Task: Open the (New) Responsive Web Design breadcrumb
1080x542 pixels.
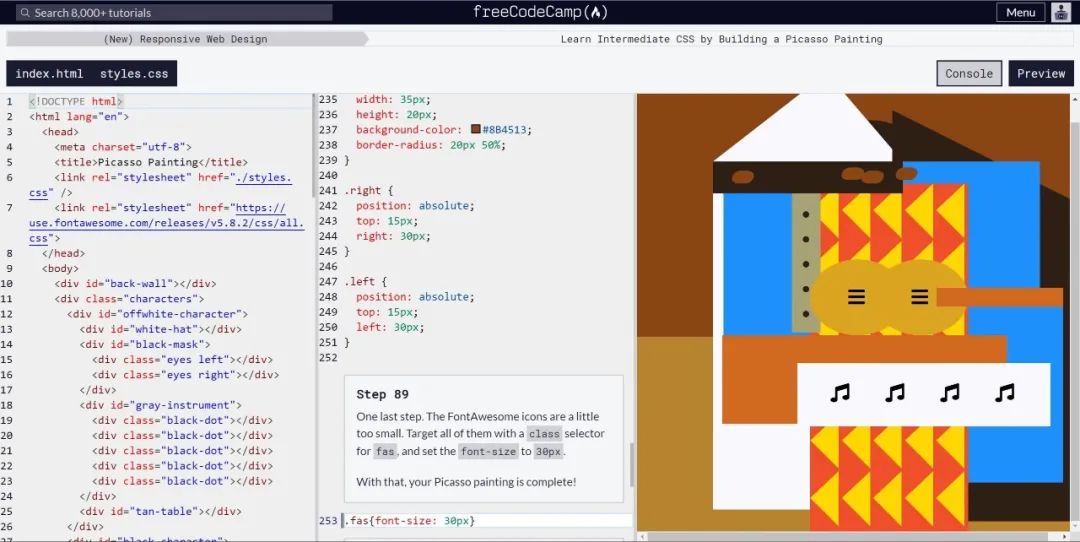Action: (x=185, y=39)
